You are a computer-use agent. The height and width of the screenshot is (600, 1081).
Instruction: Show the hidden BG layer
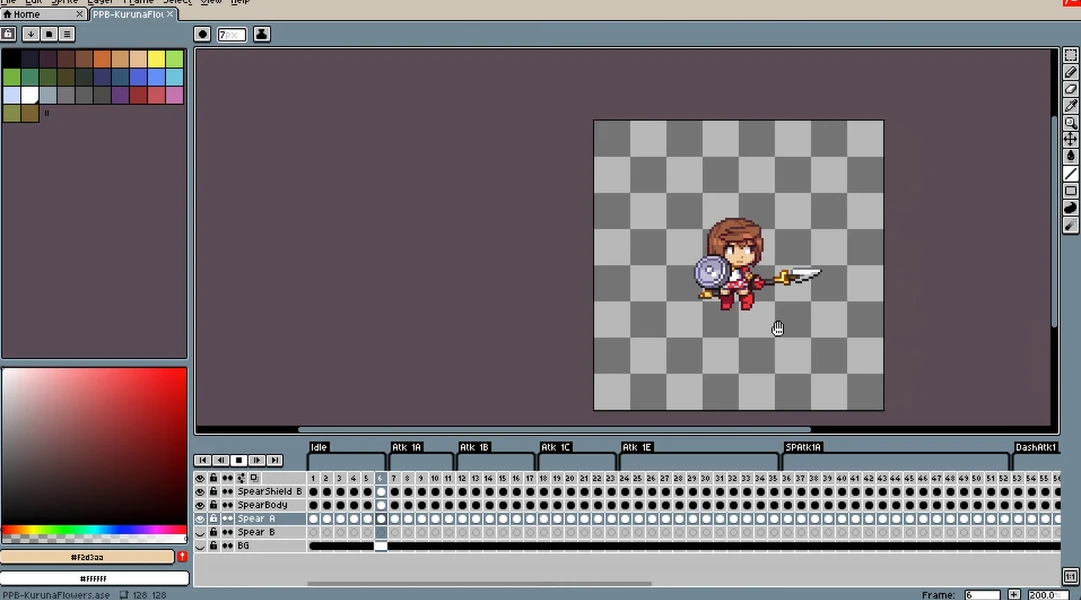[x=200, y=546]
